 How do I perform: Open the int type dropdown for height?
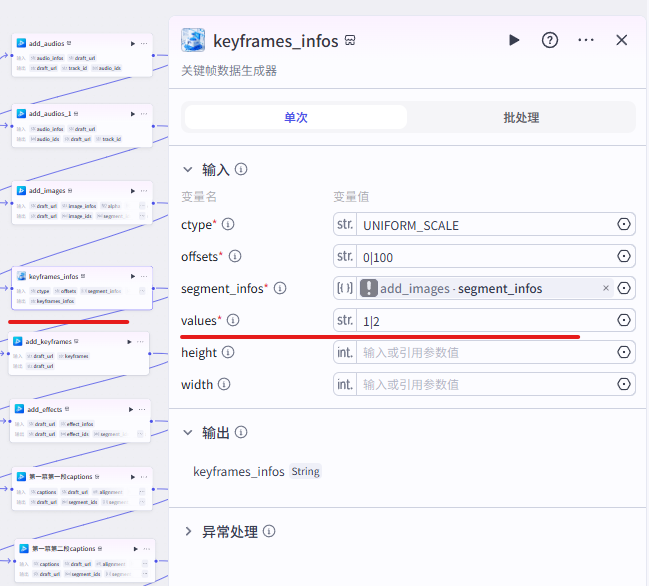click(x=345, y=352)
